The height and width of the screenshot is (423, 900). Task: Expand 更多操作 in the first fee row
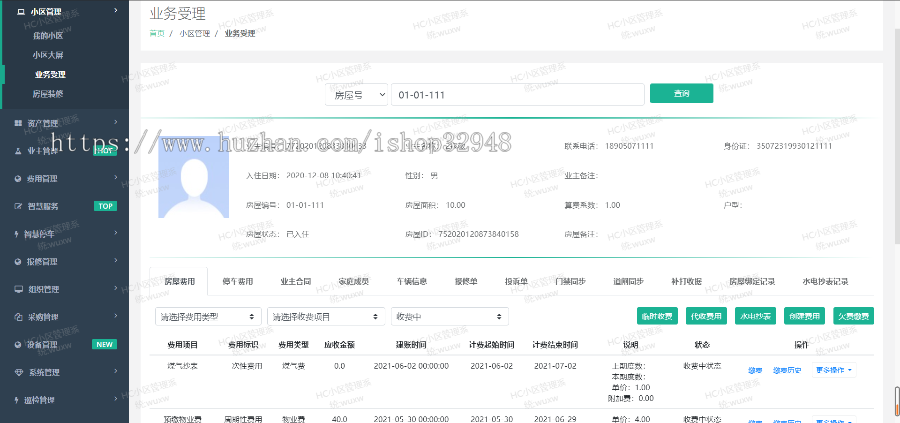(834, 370)
